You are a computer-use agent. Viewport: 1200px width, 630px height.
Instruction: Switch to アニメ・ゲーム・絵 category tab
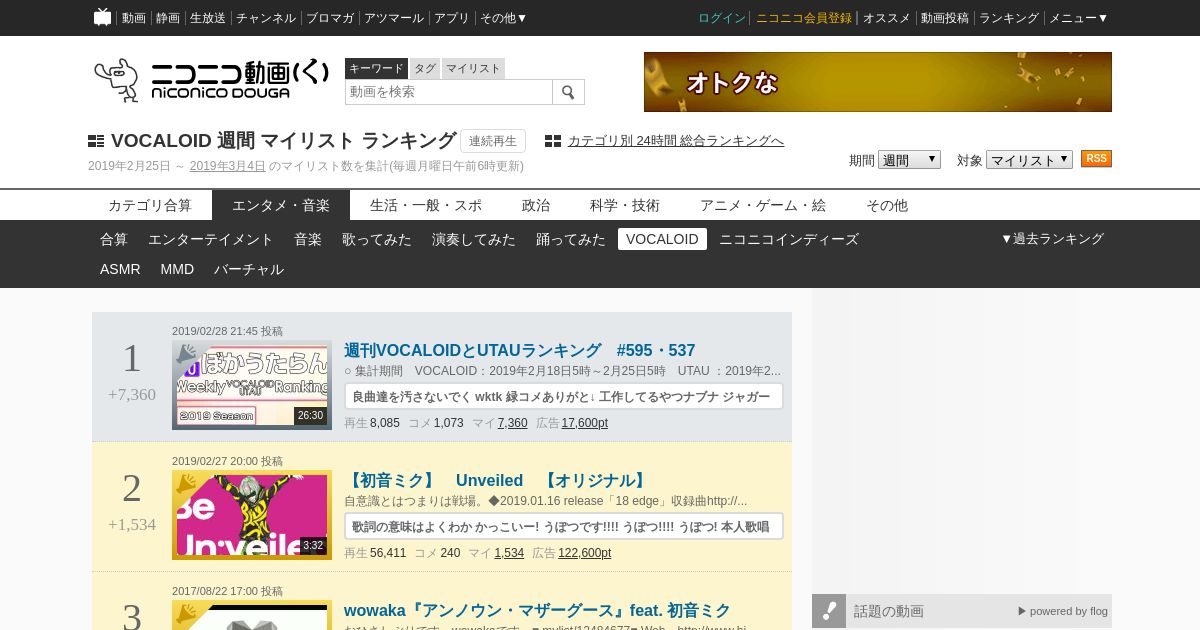pyautogui.click(x=763, y=205)
